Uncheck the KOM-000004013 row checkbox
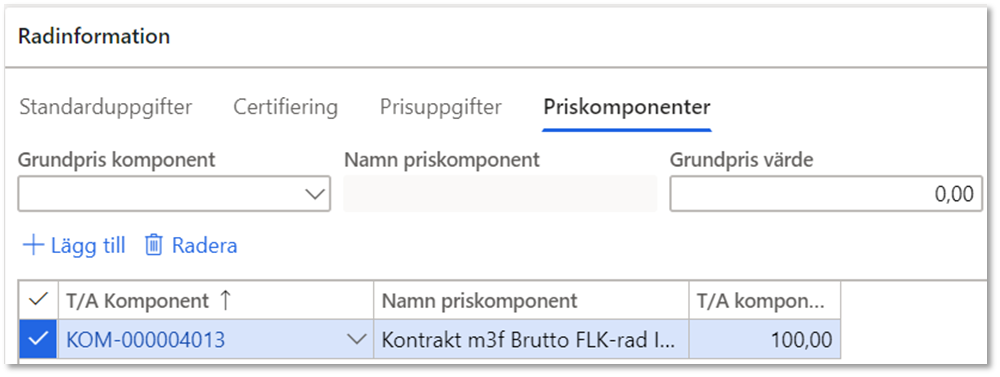The image size is (1000, 377). (38, 340)
